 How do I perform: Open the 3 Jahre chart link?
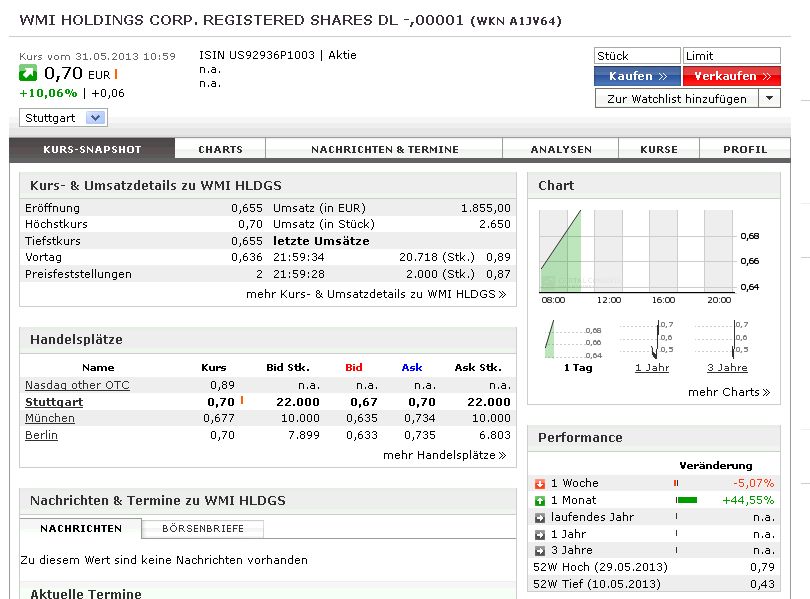point(727,368)
